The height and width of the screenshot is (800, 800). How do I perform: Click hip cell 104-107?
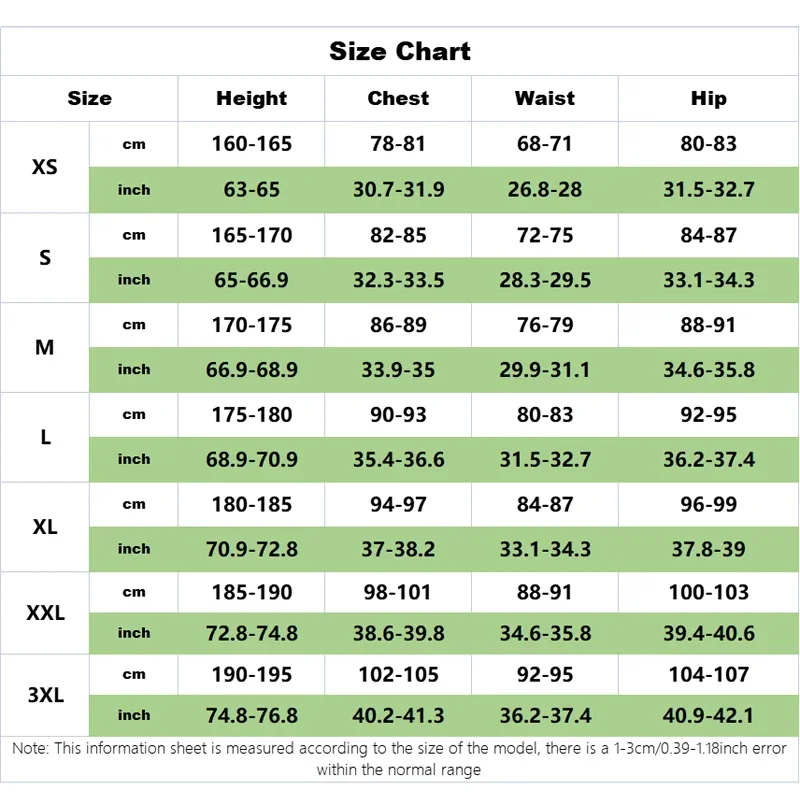(708, 675)
